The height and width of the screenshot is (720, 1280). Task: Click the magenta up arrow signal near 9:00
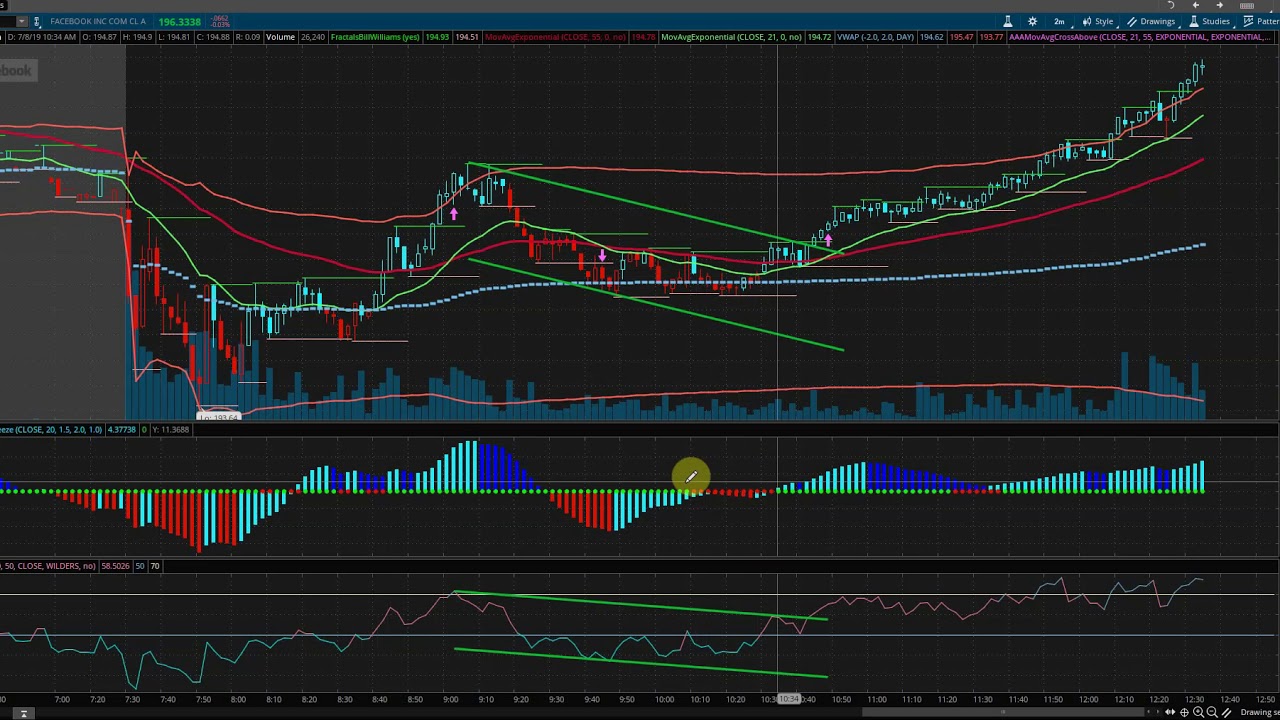(454, 214)
